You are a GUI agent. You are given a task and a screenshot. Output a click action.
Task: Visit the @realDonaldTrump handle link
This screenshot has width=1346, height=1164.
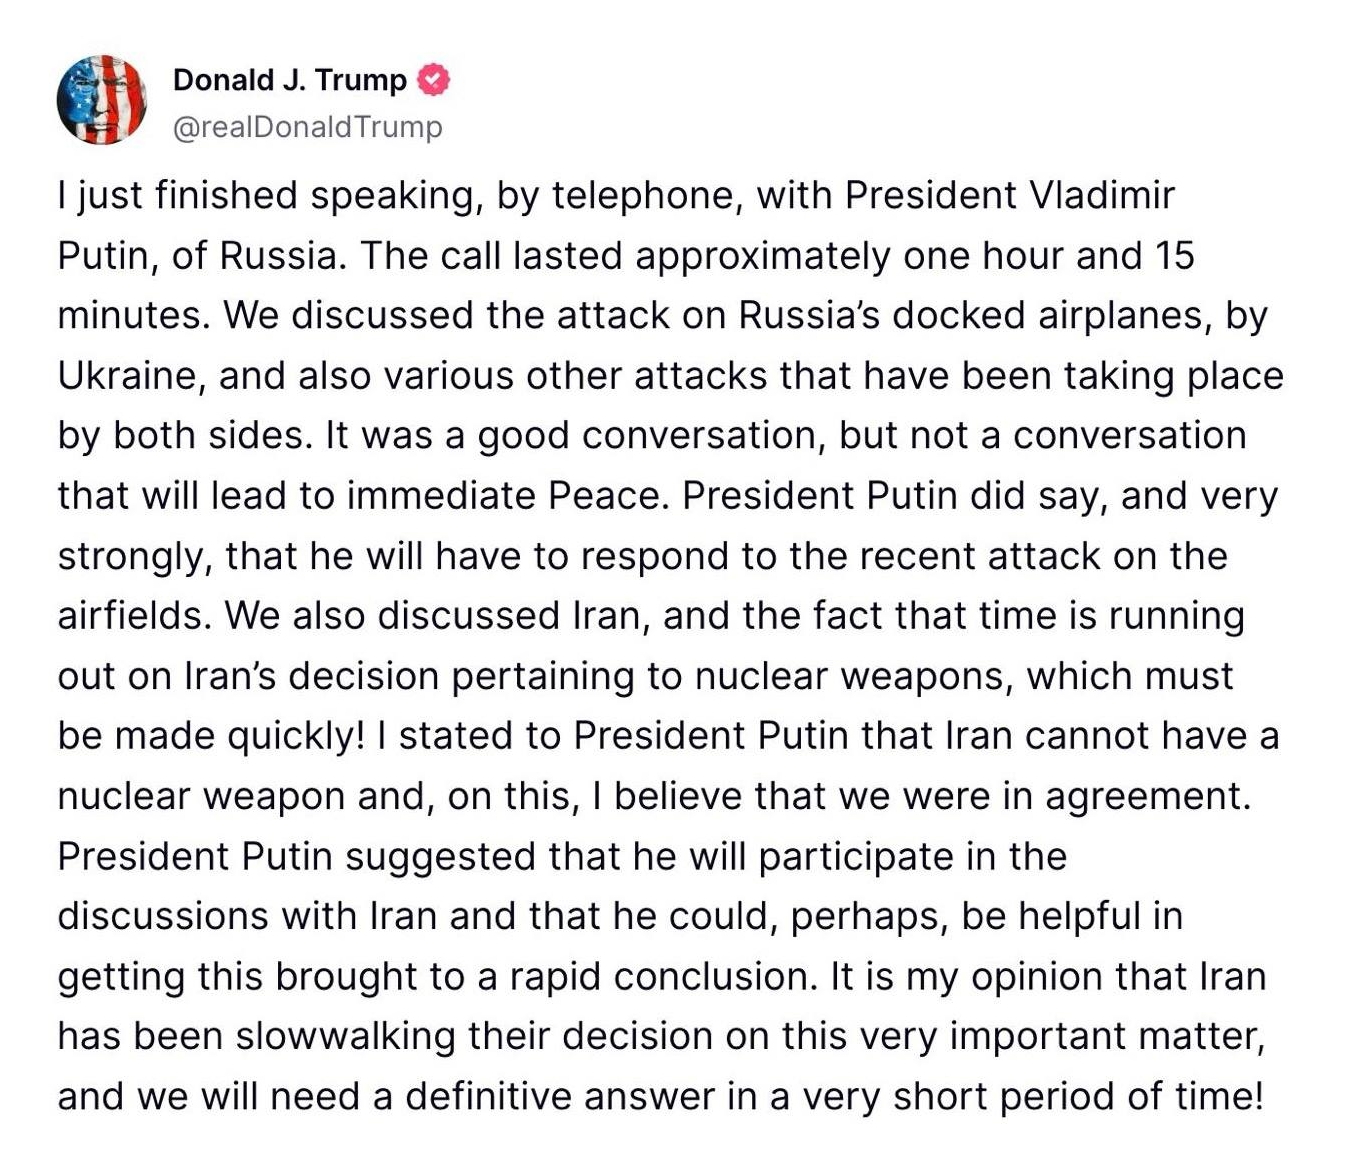click(308, 127)
